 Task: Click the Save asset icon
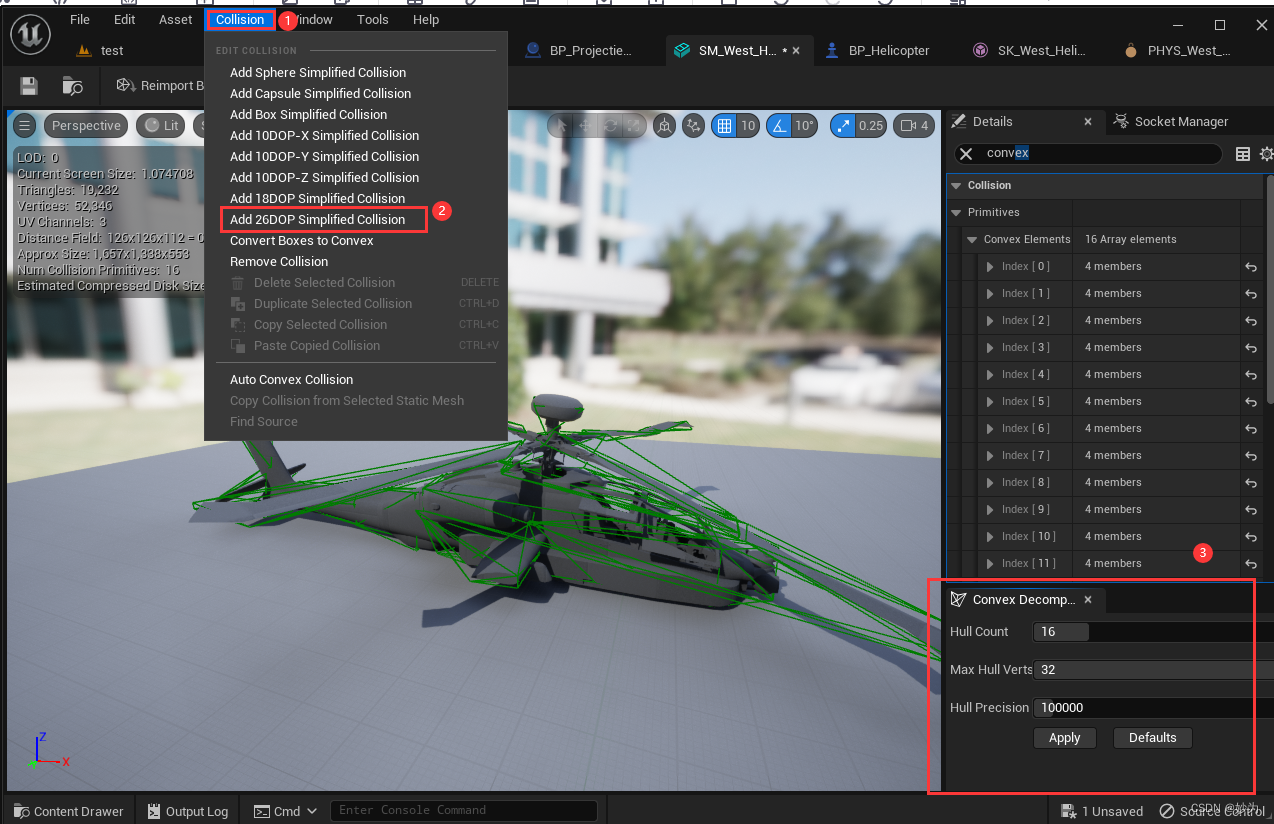27,86
